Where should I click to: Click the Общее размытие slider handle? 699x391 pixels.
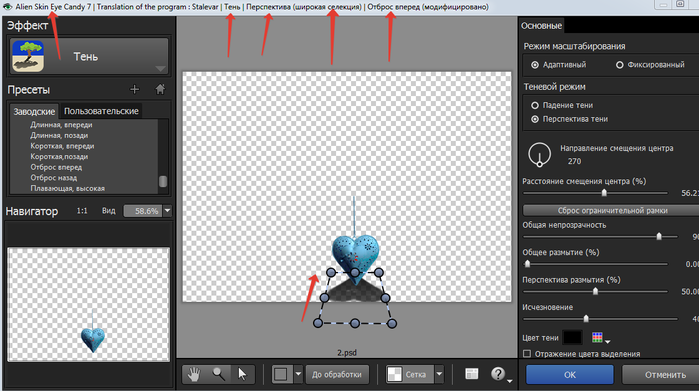527,263
